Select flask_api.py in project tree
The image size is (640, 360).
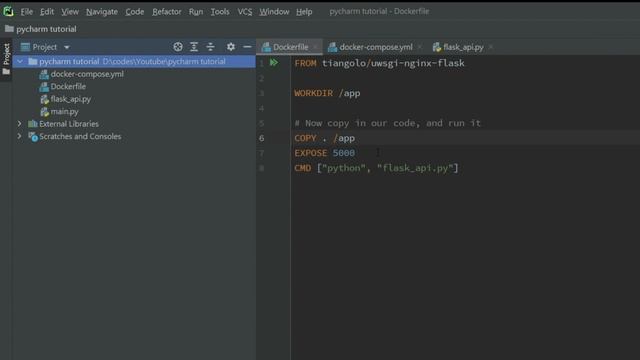click(x=70, y=99)
